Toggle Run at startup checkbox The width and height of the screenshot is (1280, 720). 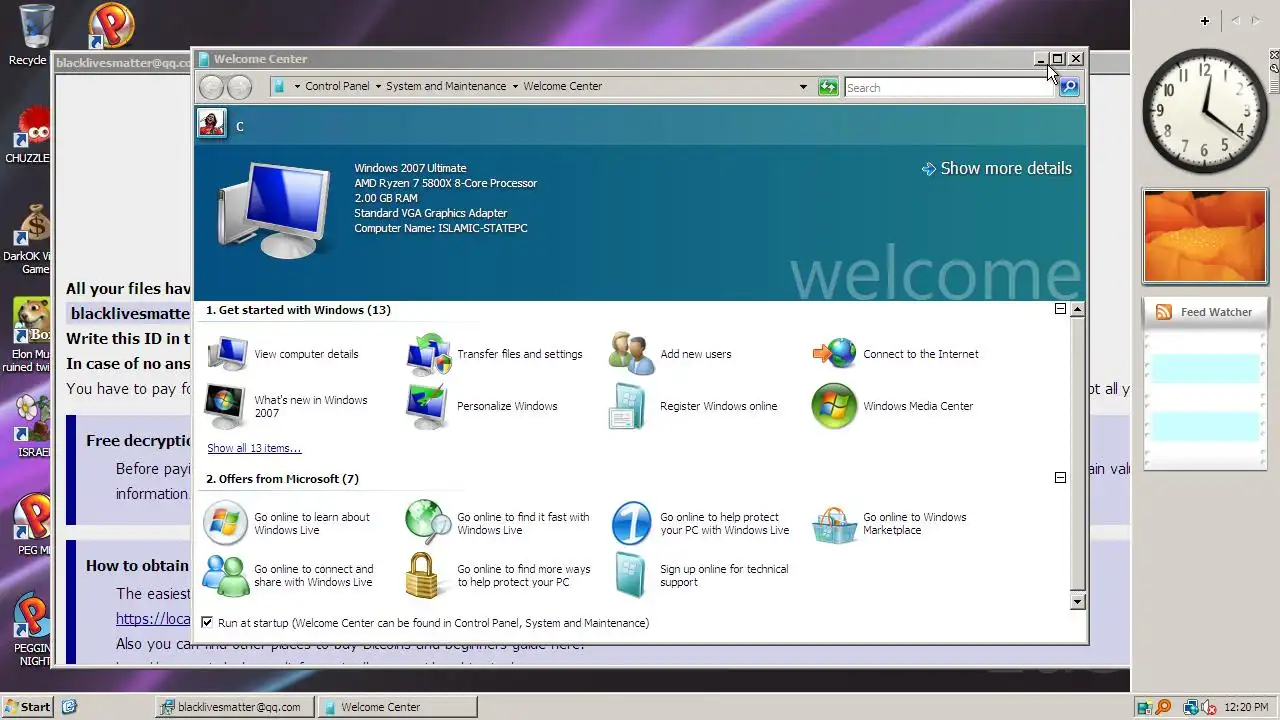coord(207,623)
